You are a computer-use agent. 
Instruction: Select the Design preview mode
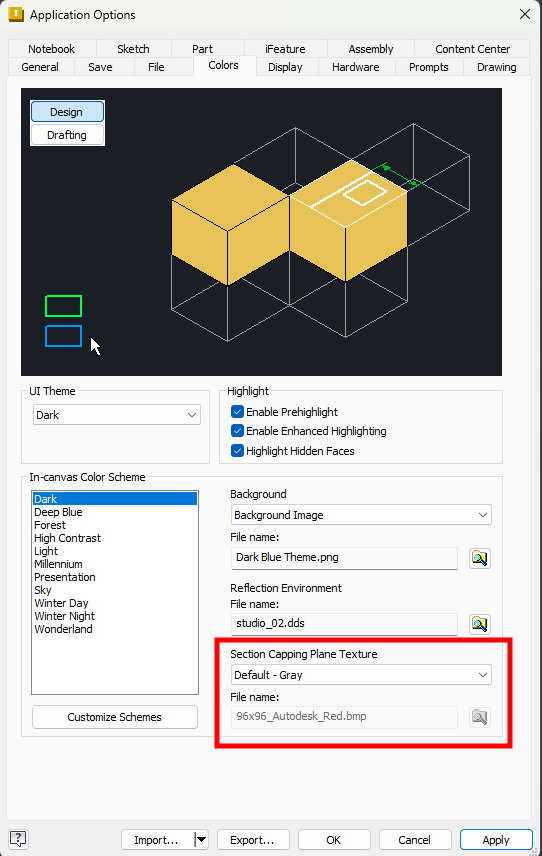point(67,112)
